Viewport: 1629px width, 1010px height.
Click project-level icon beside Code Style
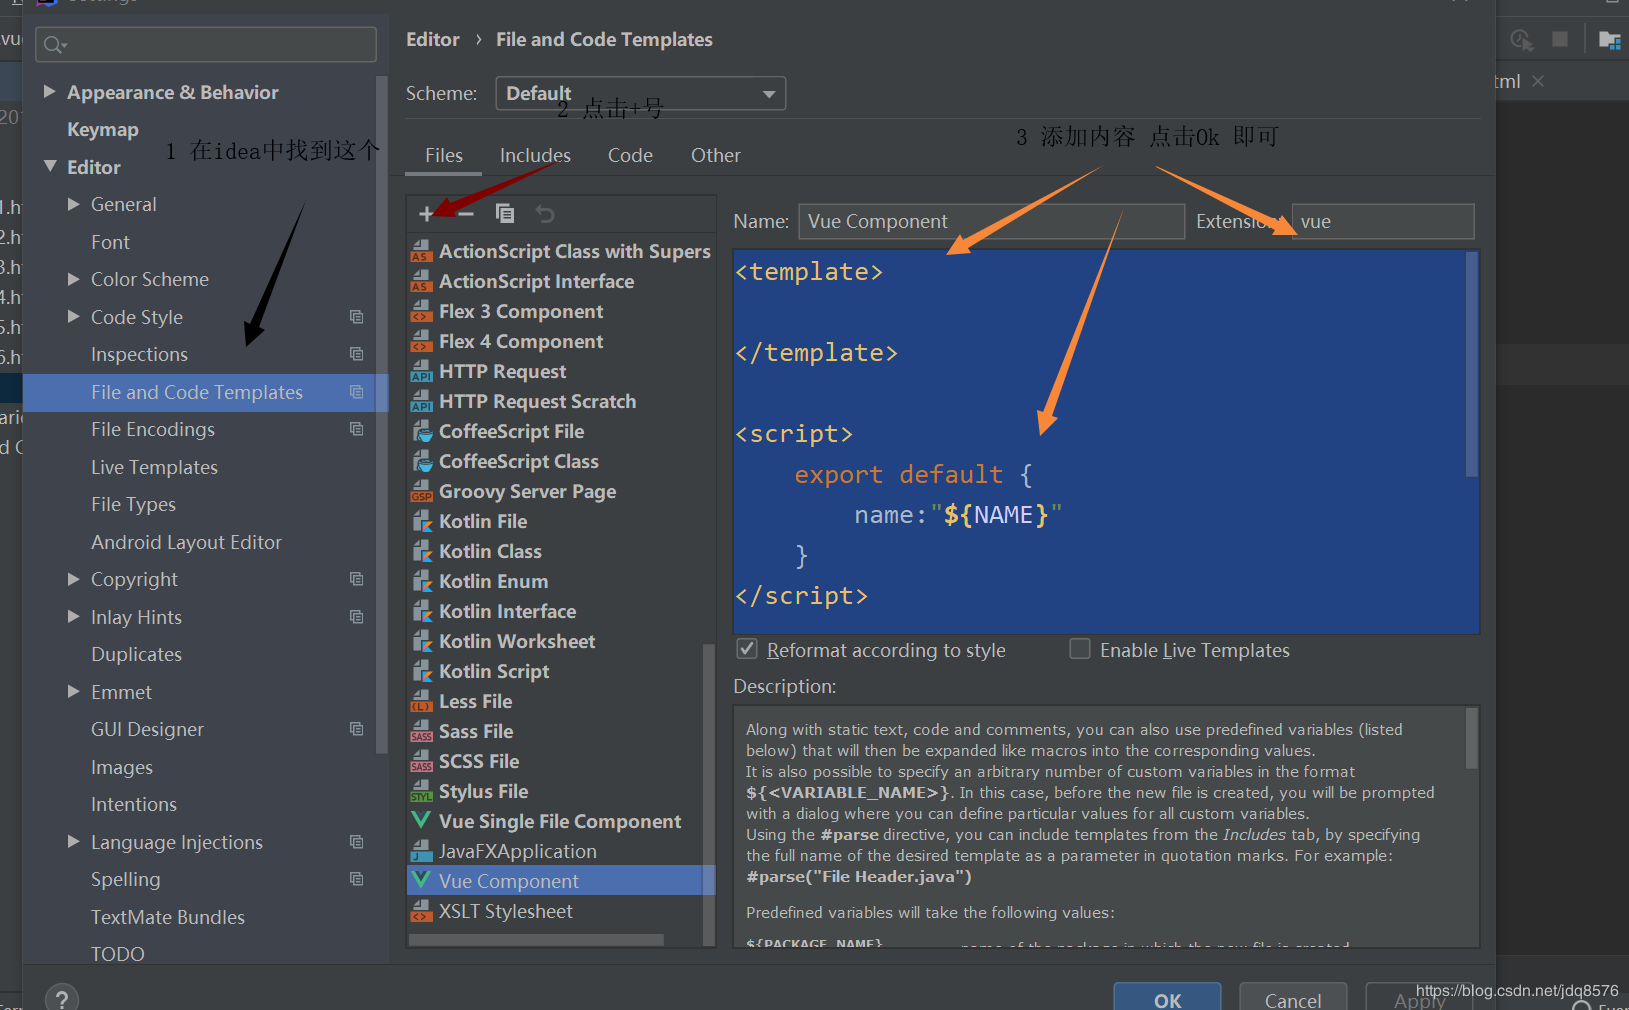356,317
